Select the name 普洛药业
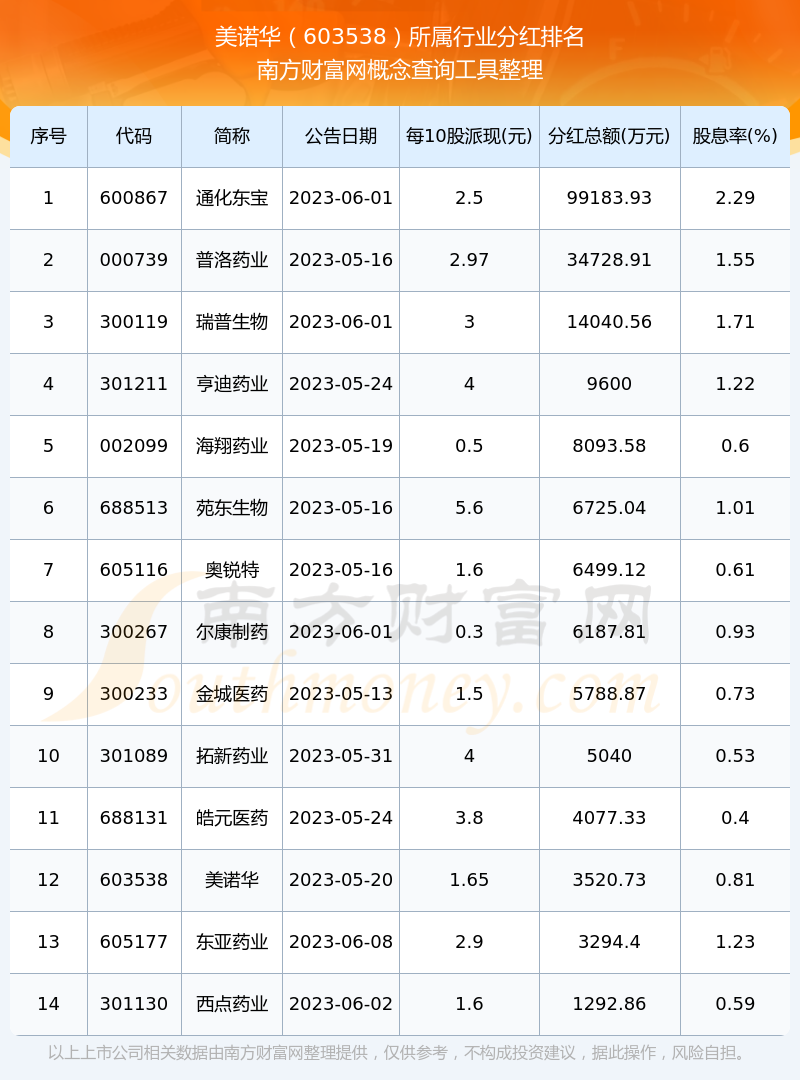This screenshot has width=800, height=1080. click(232, 260)
